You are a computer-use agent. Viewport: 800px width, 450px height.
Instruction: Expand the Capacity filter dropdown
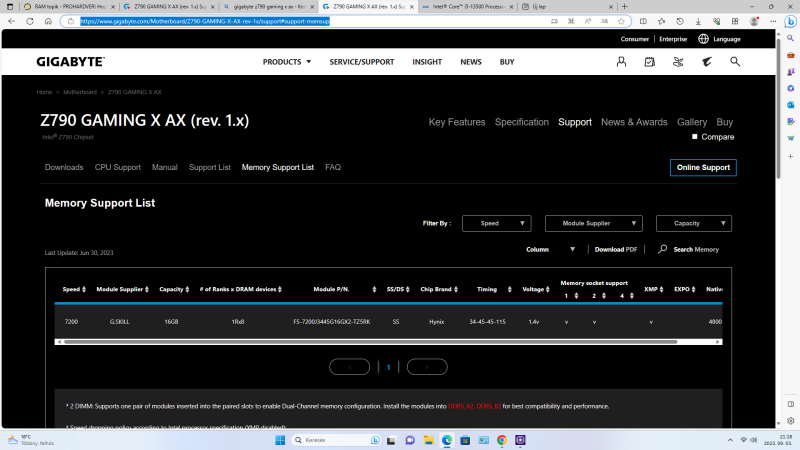[x=694, y=223]
